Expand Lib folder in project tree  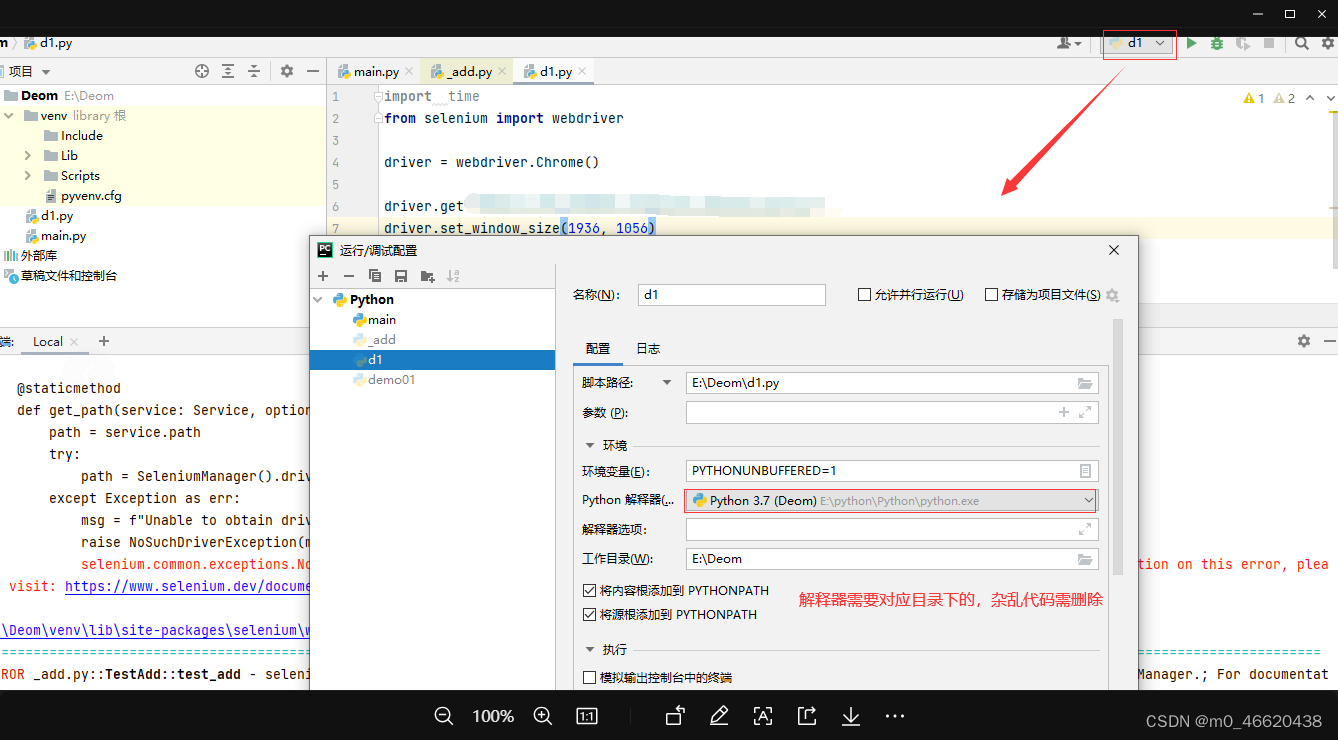point(28,156)
